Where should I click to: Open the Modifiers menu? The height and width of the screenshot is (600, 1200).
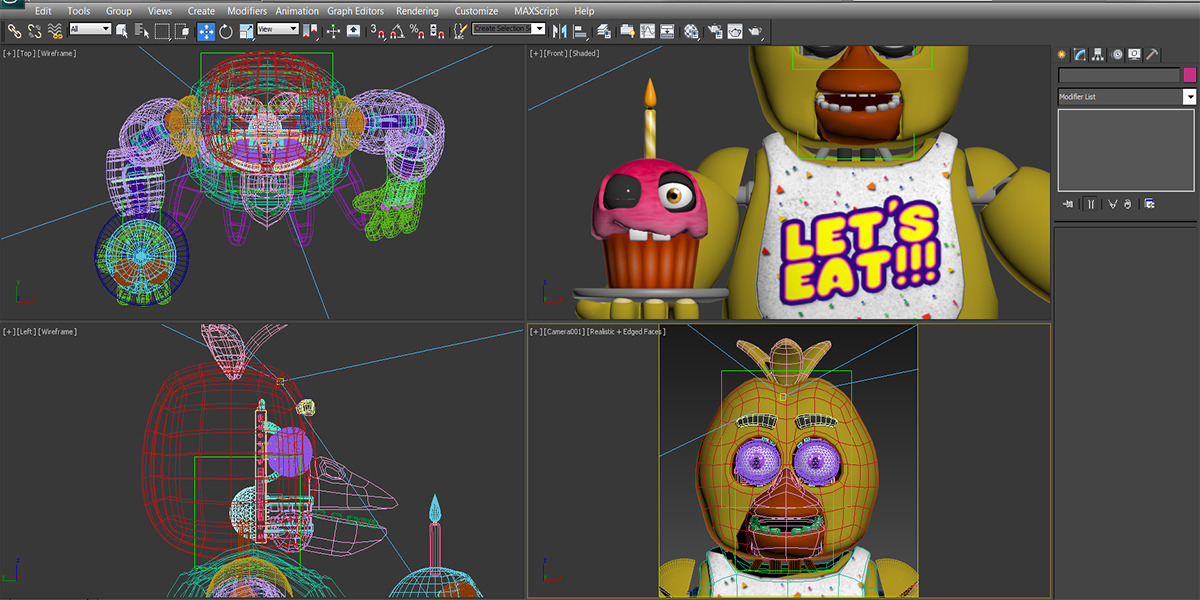[246, 11]
